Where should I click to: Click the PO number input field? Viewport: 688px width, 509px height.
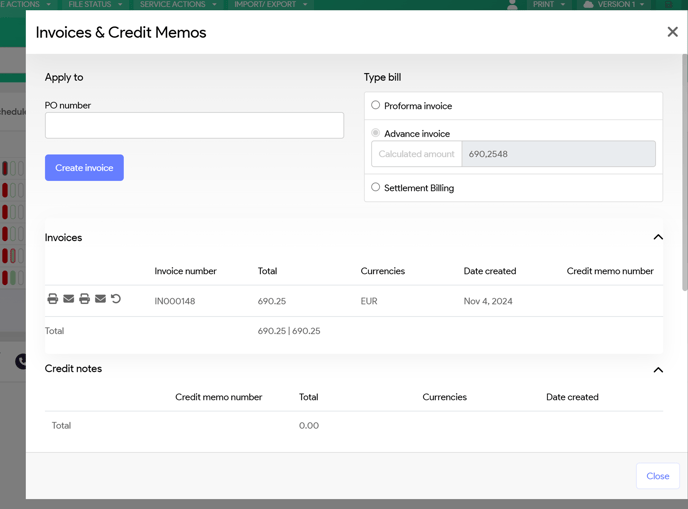[x=194, y=125]
